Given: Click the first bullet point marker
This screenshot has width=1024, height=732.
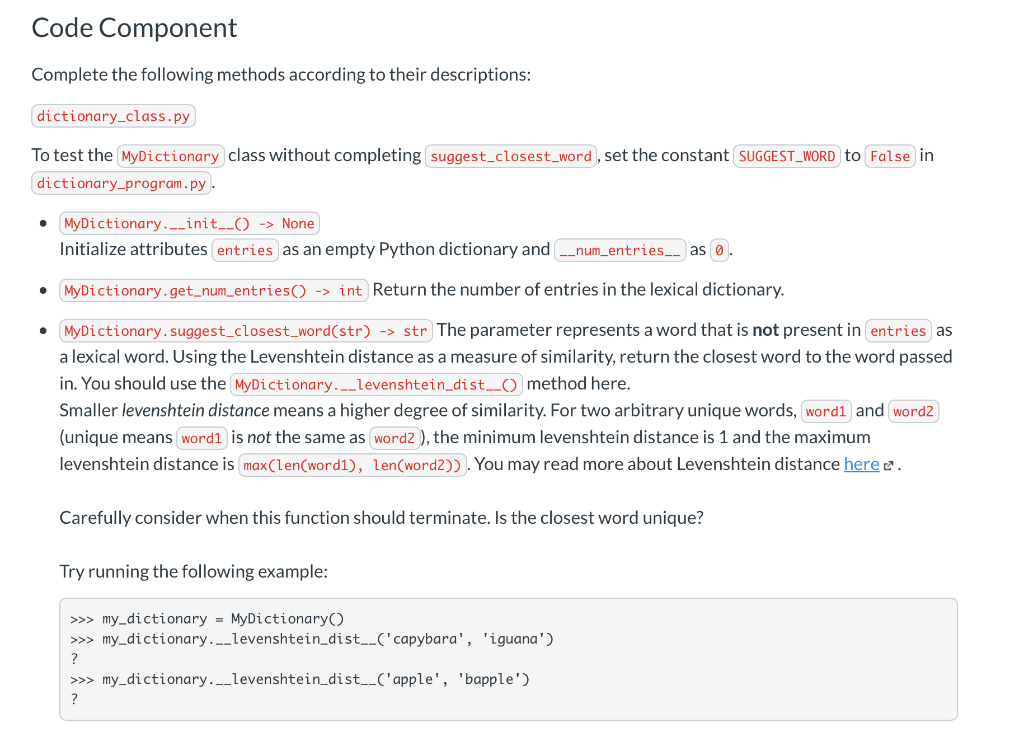Looking at the screenshot, I should pos(42,223).
